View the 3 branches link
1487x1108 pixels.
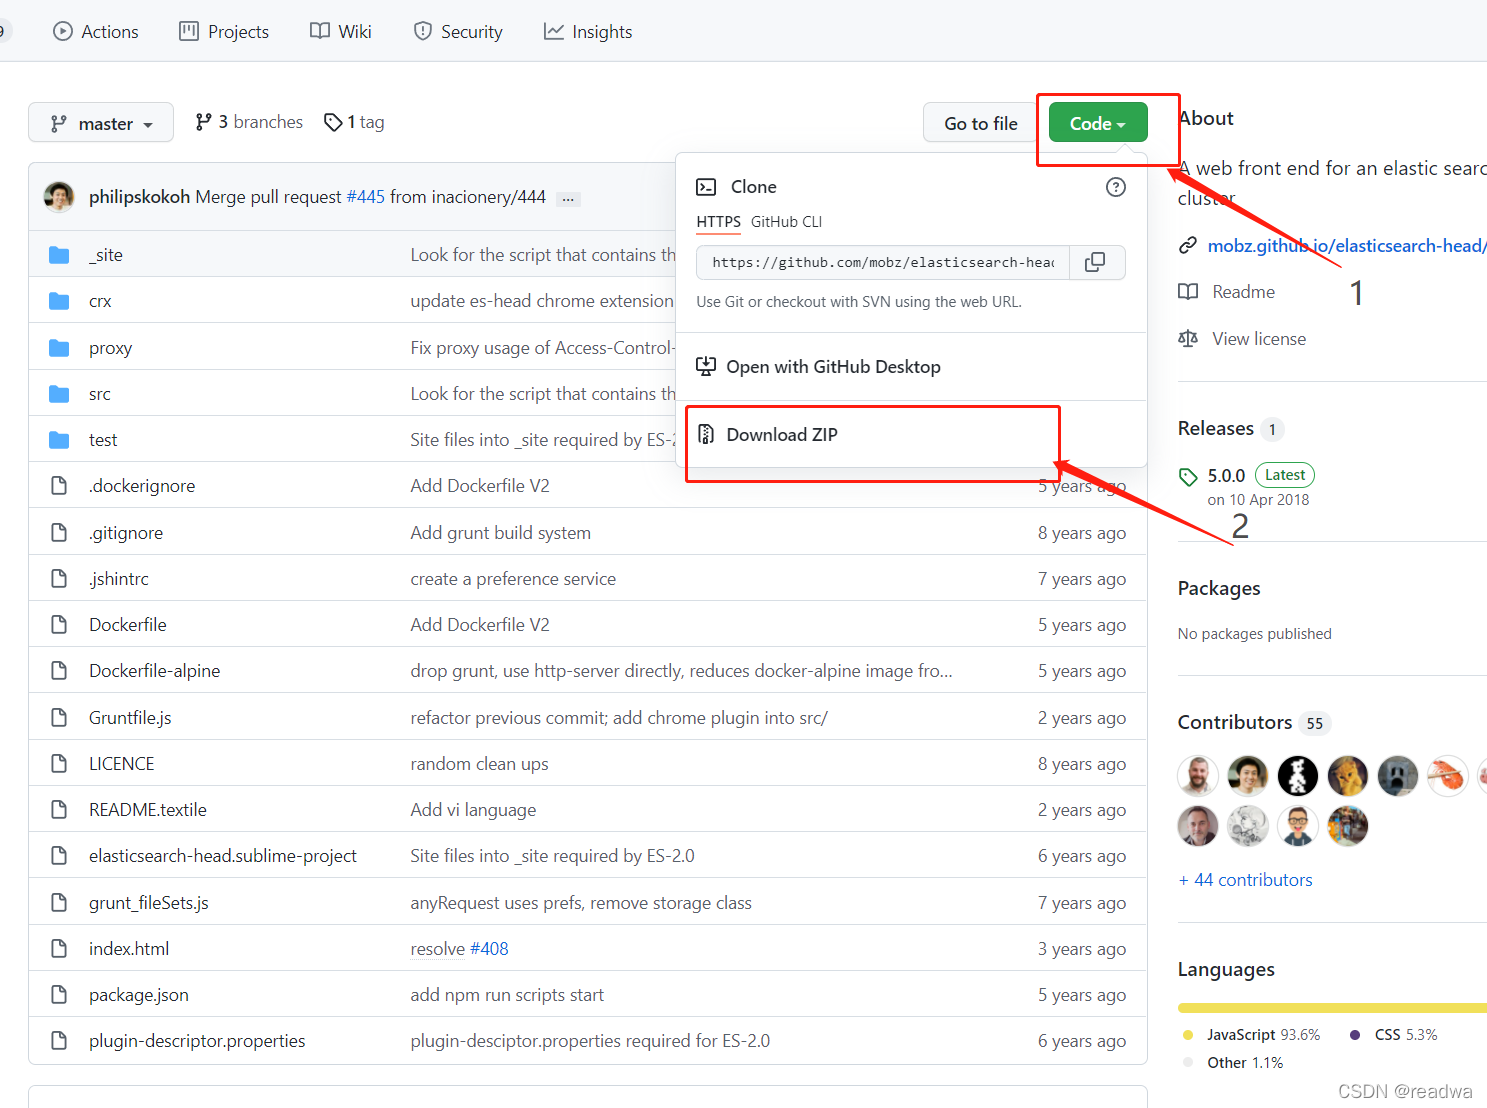click(x=249, y=122)
